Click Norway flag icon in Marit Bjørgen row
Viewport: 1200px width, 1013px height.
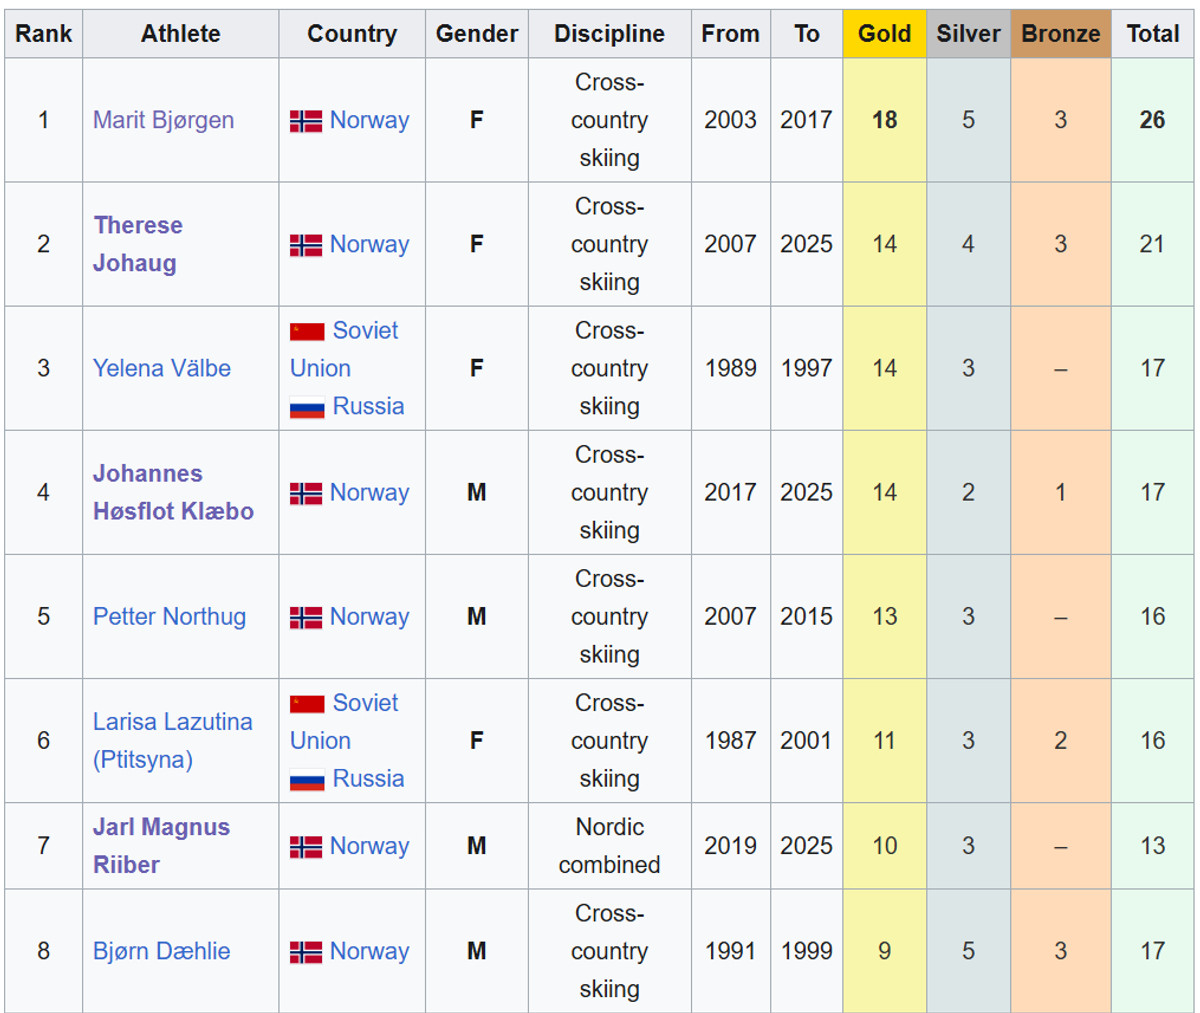coord(306,121)
